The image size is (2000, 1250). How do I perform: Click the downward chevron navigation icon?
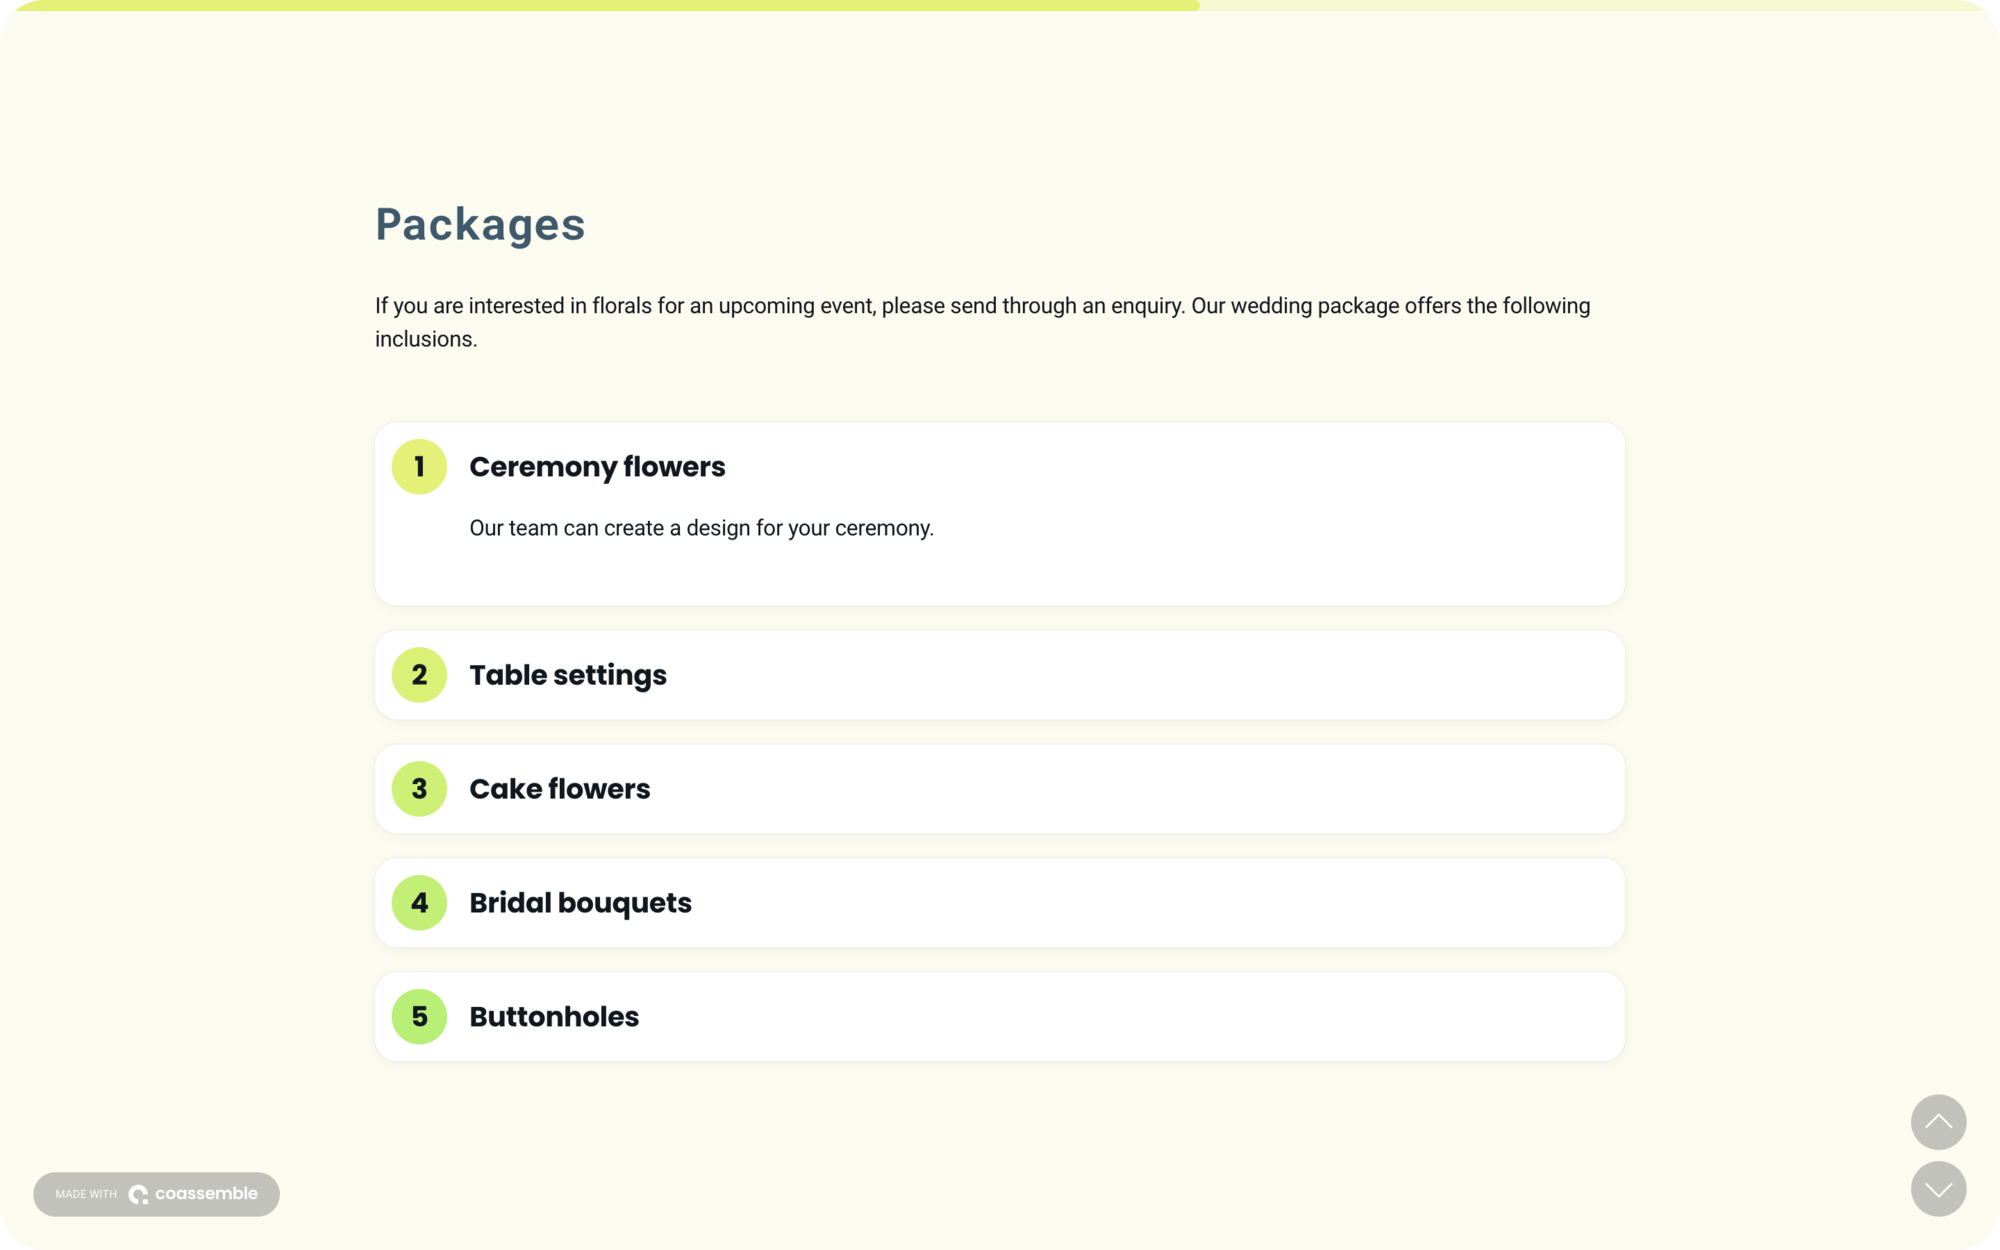click(x=1938, y=1190)
